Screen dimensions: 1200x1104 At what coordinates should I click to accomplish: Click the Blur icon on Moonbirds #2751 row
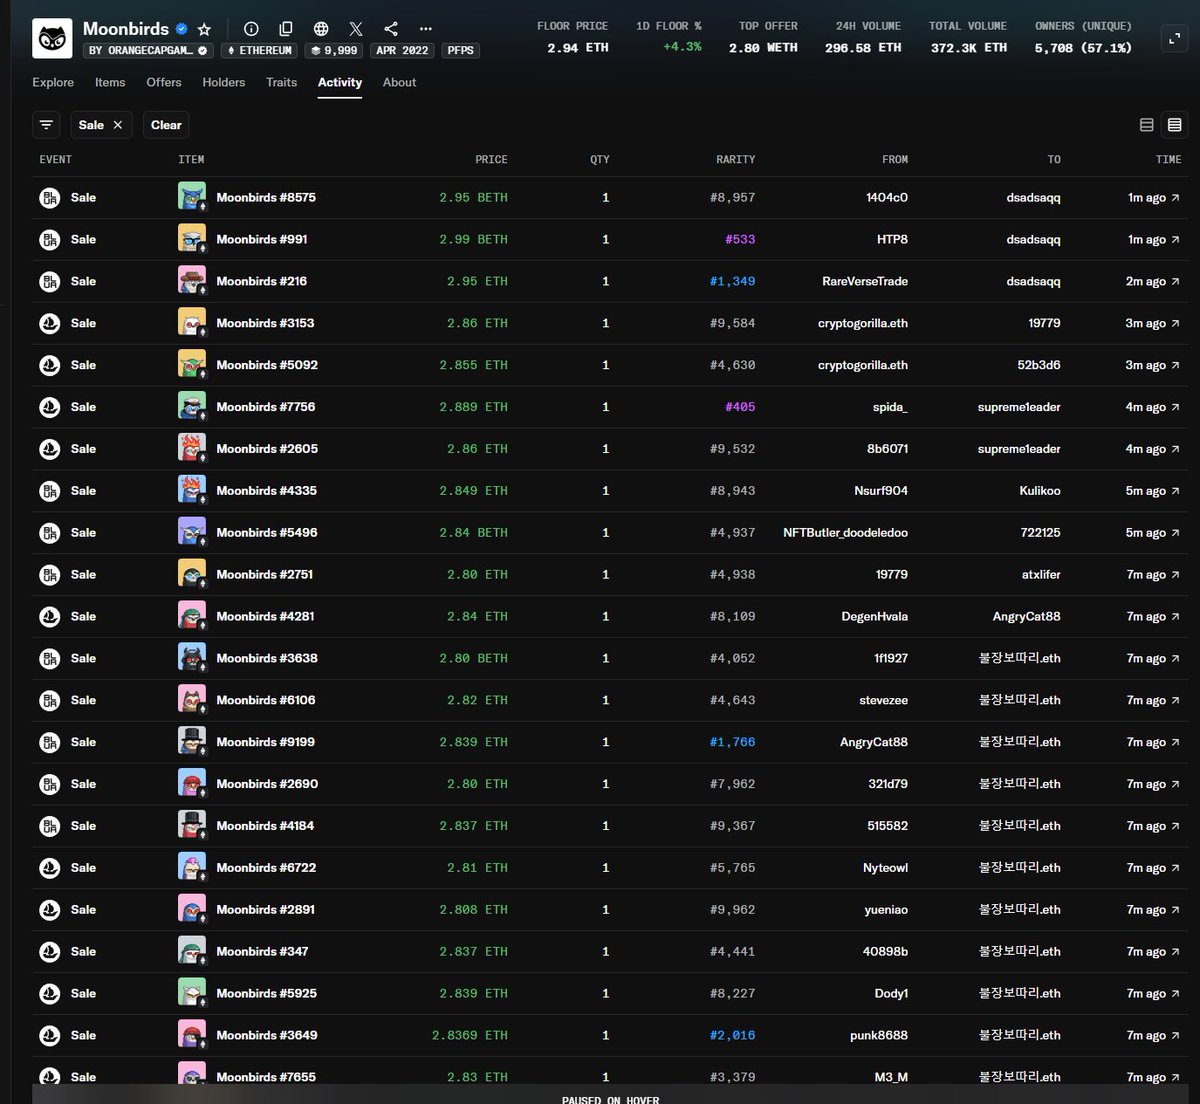[49, 575]
